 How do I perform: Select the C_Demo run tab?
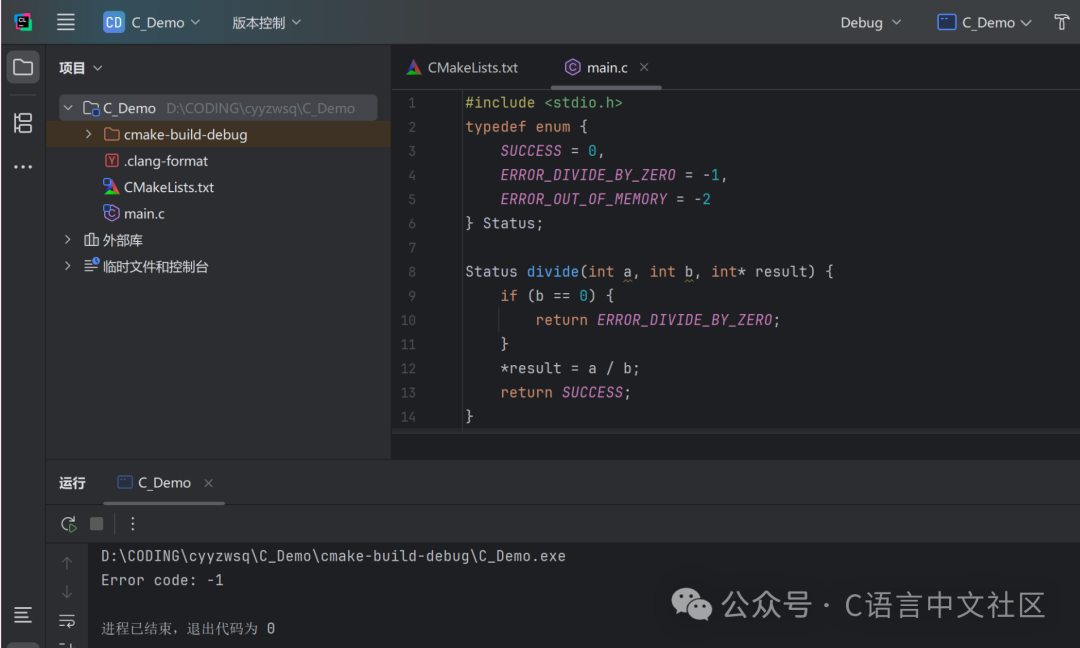164,483
